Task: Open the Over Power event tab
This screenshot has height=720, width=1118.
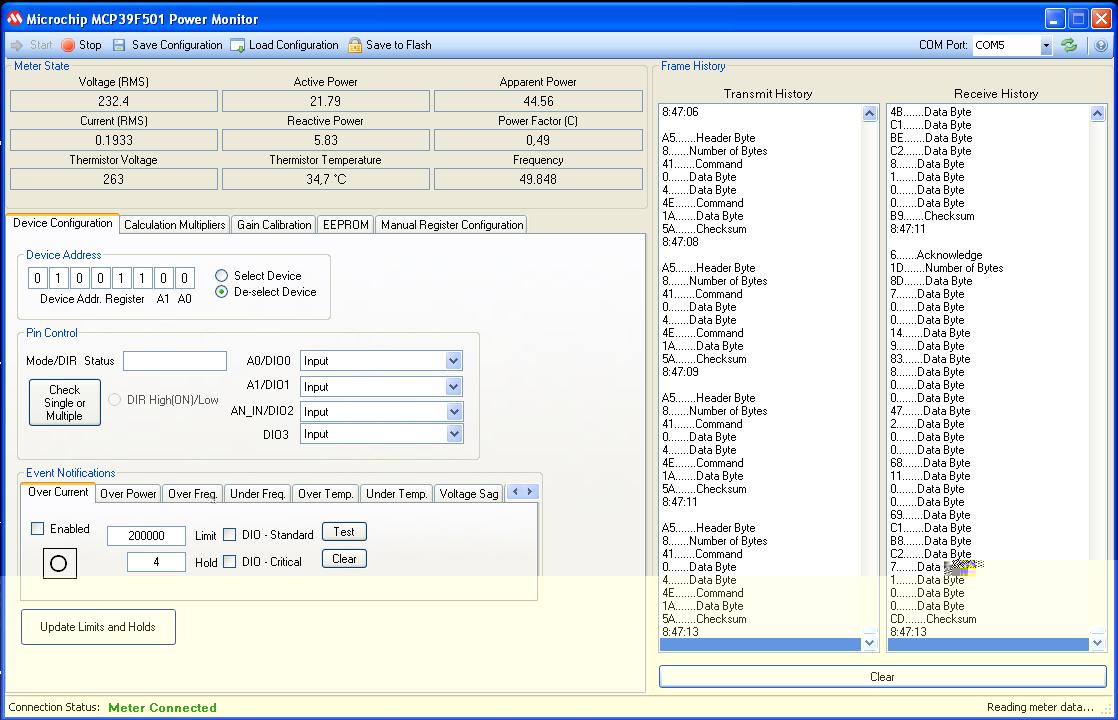Action: (x=128, y=493)
